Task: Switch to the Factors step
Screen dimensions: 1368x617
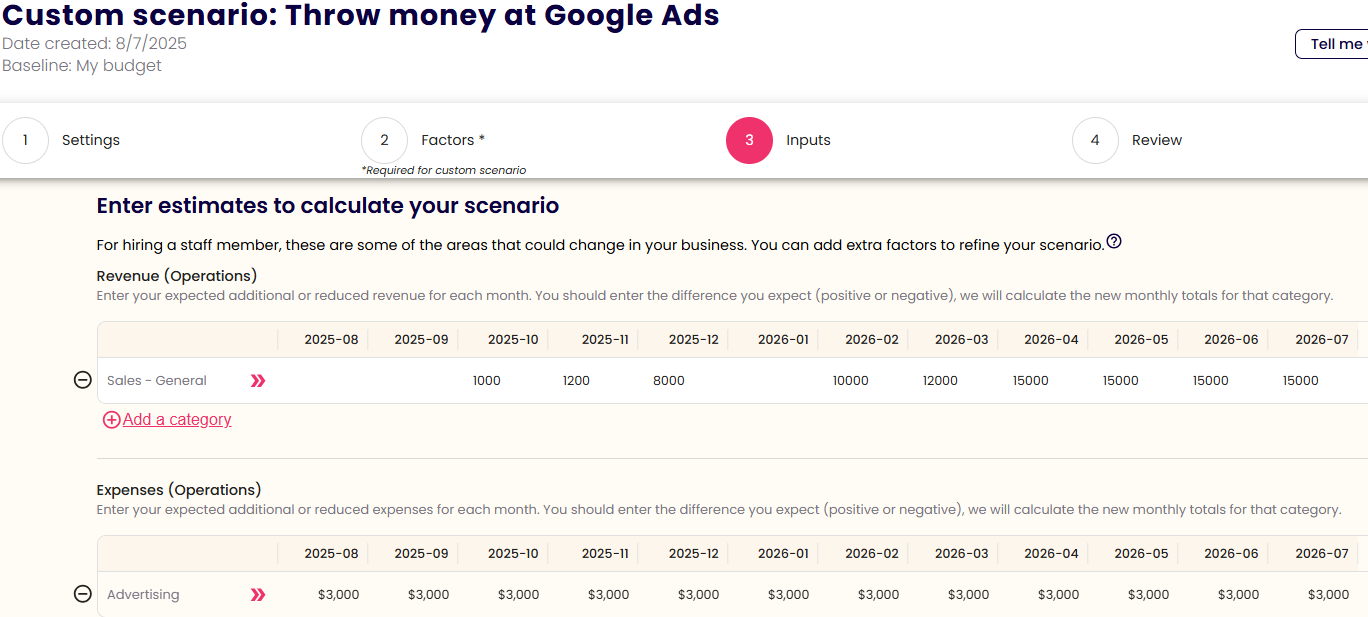Action: click(x=452, y=140)
